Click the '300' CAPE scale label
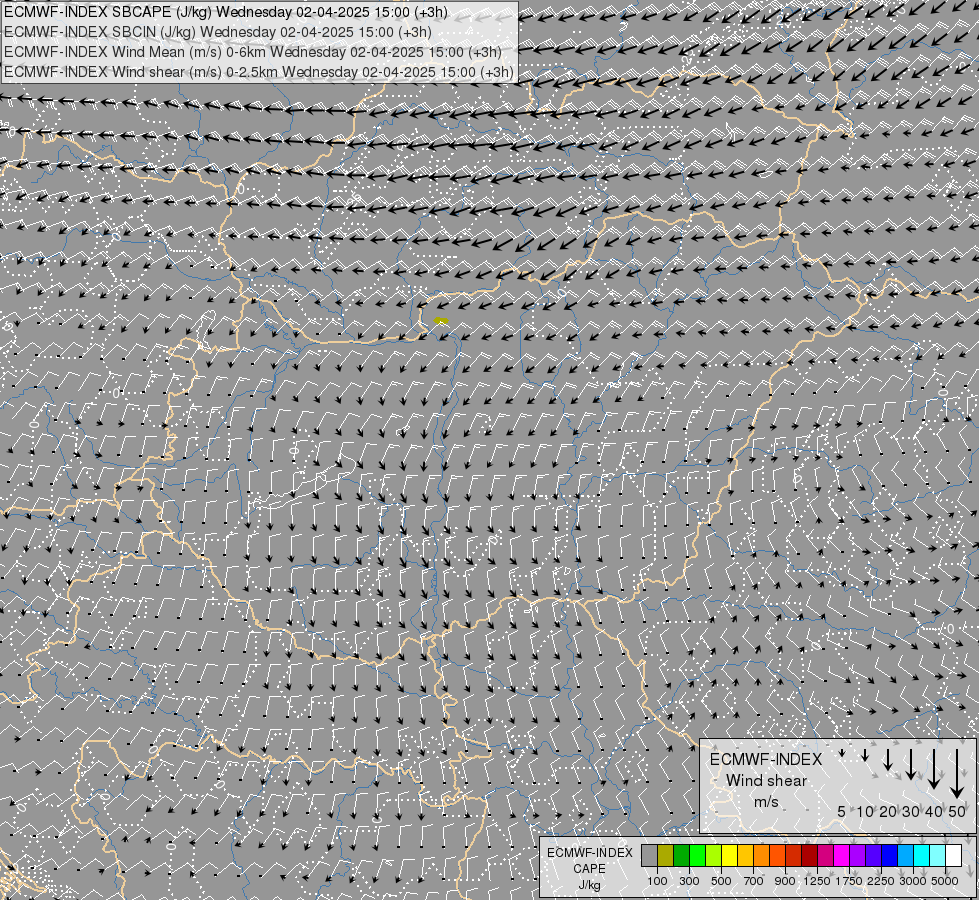 (689, 881)
